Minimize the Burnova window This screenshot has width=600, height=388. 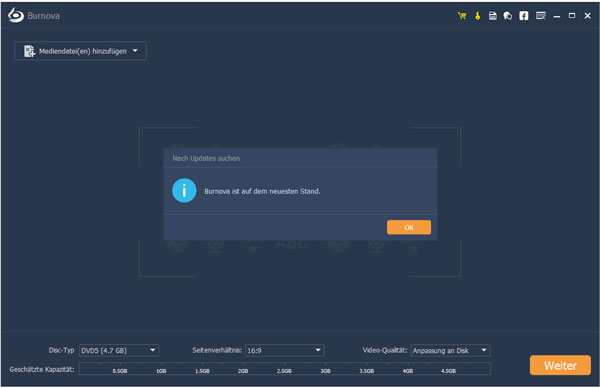pyautogui.click(x=557, y=16)
